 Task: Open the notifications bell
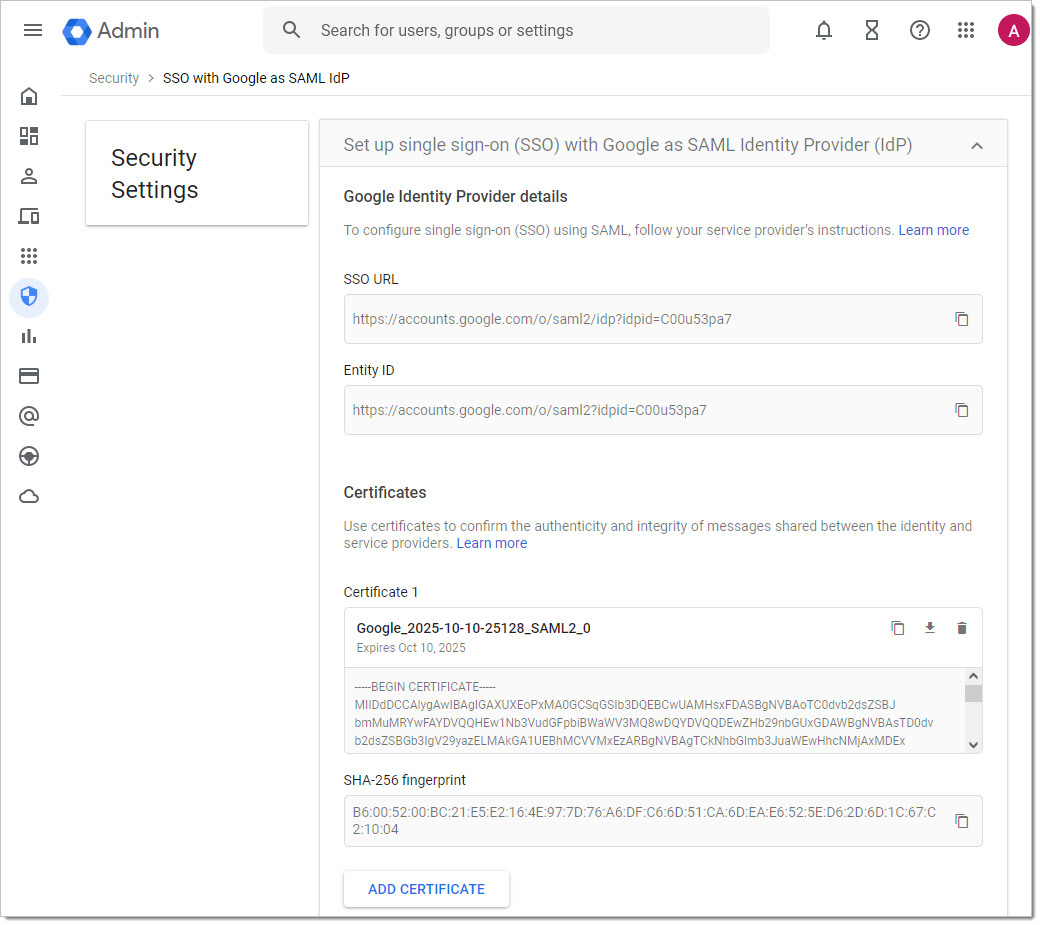823,31
